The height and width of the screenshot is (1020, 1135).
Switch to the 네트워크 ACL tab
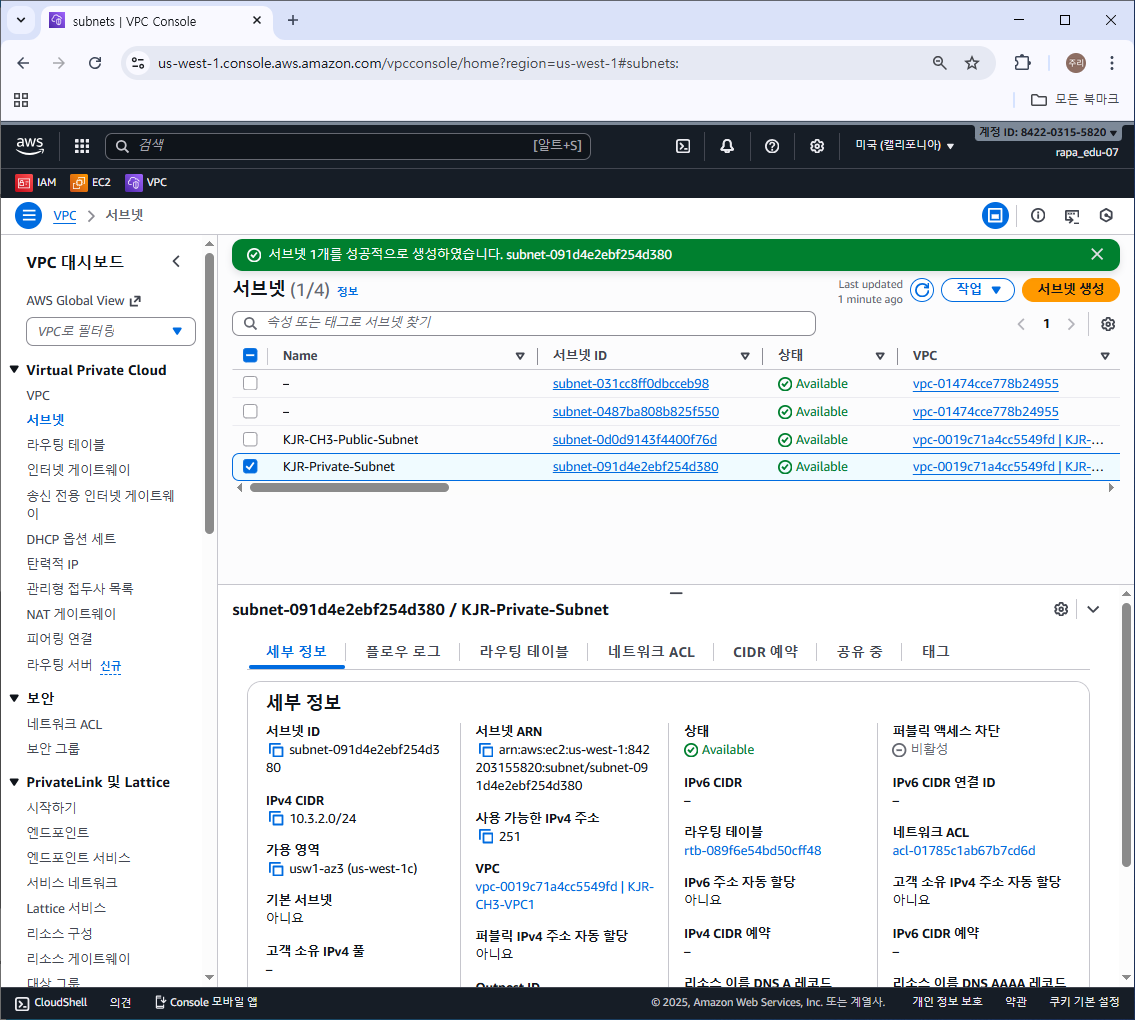coord(651,652)
